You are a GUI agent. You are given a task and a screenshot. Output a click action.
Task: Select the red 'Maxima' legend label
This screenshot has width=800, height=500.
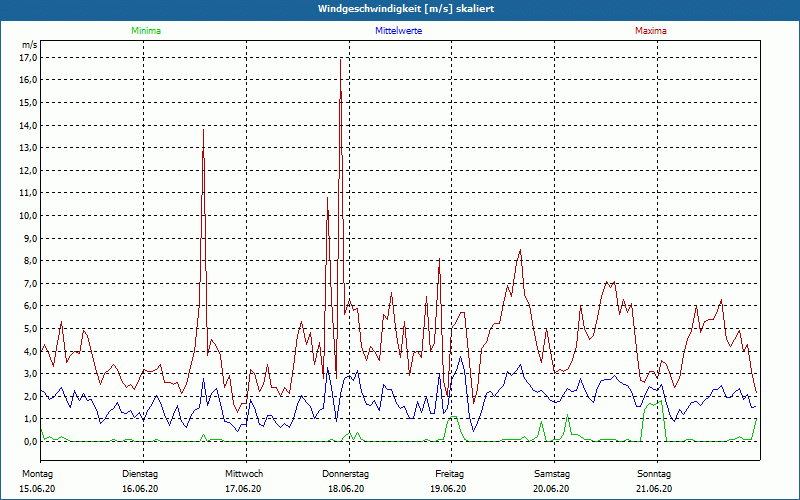pos(651,31)
